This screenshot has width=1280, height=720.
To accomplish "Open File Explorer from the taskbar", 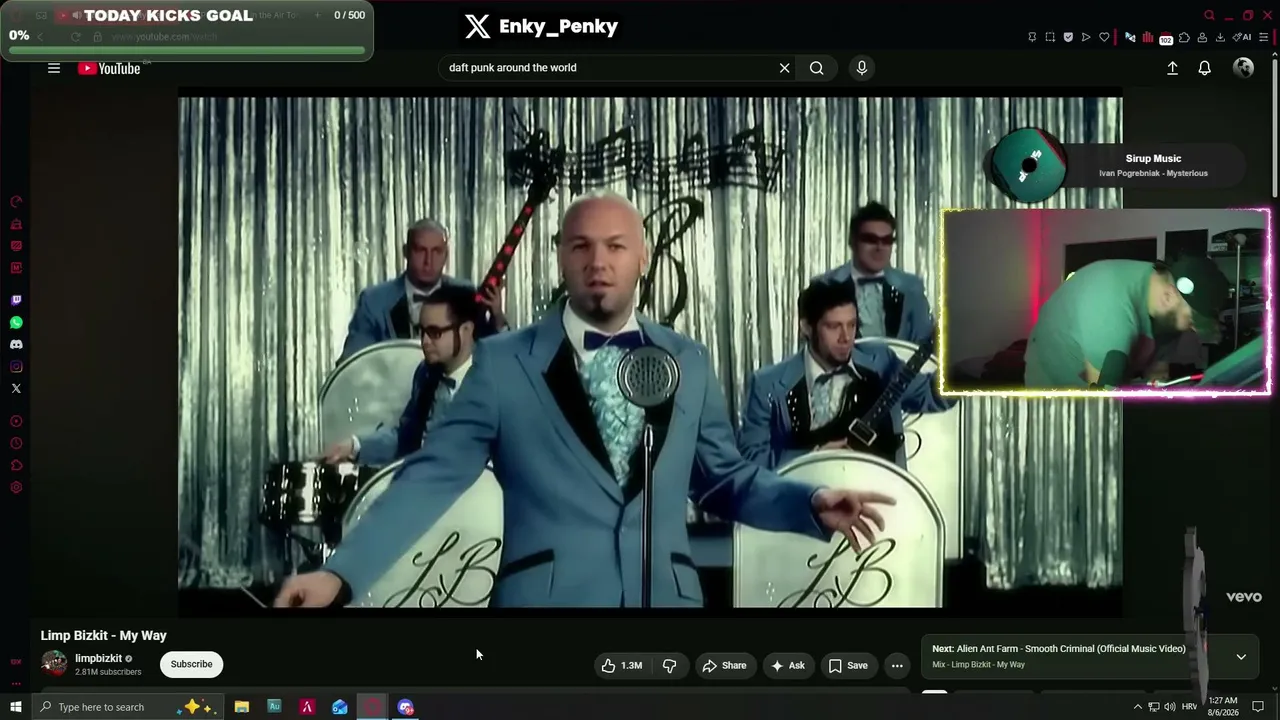I will tap(242, 707).
